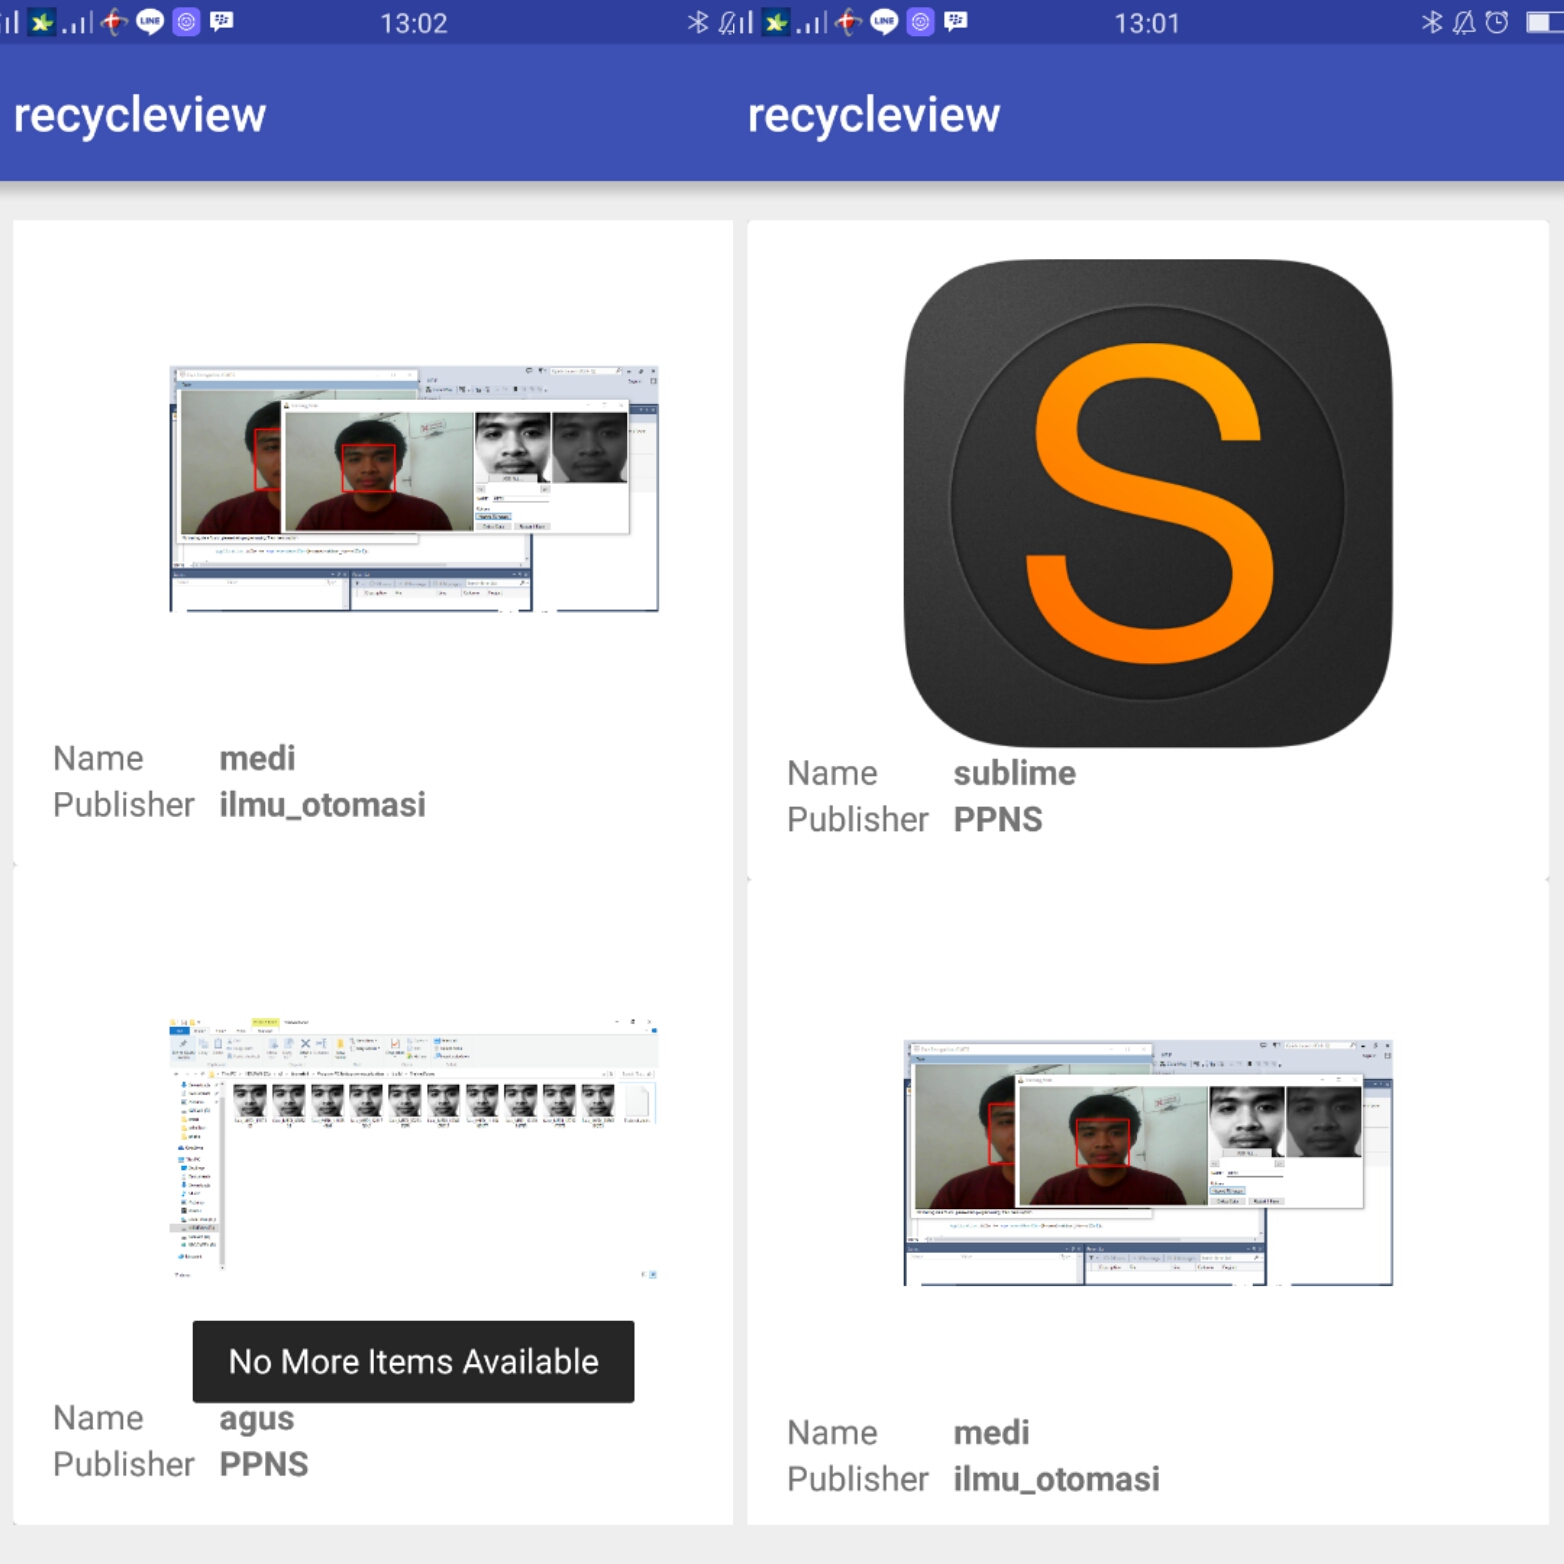This screenshot has width=1564, height=1564.
Task: Open the file explorer thumbnail above agus
Action: click(414, 1149)
